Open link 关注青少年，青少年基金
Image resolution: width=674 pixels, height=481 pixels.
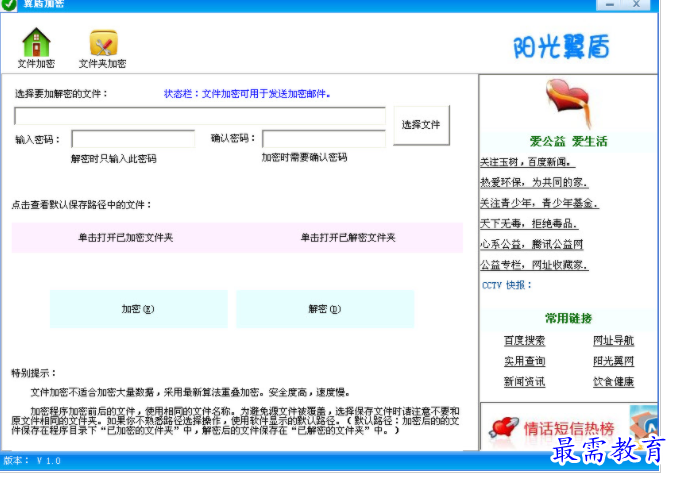(539, 203)
